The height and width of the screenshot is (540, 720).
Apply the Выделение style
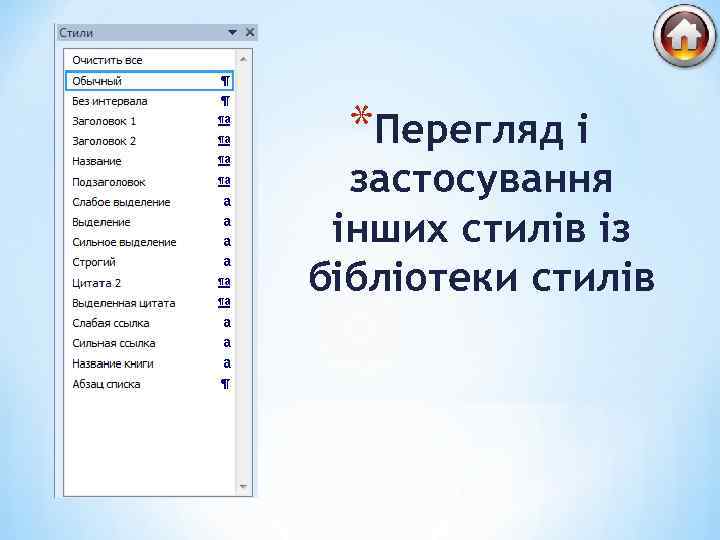coord(150,222)
